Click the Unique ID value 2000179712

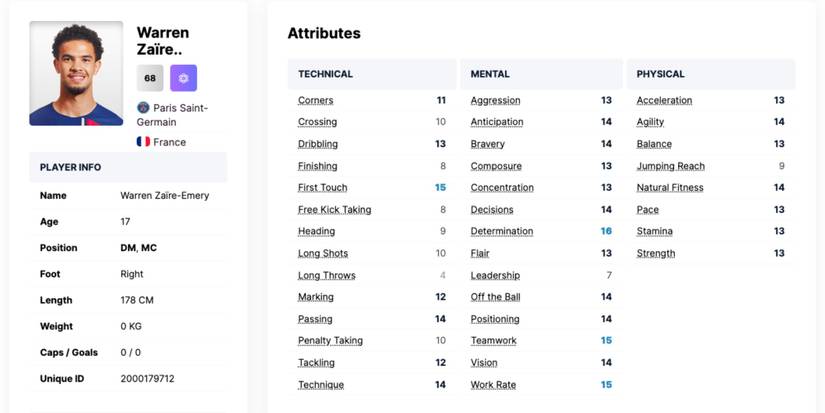tap(147, 379)
